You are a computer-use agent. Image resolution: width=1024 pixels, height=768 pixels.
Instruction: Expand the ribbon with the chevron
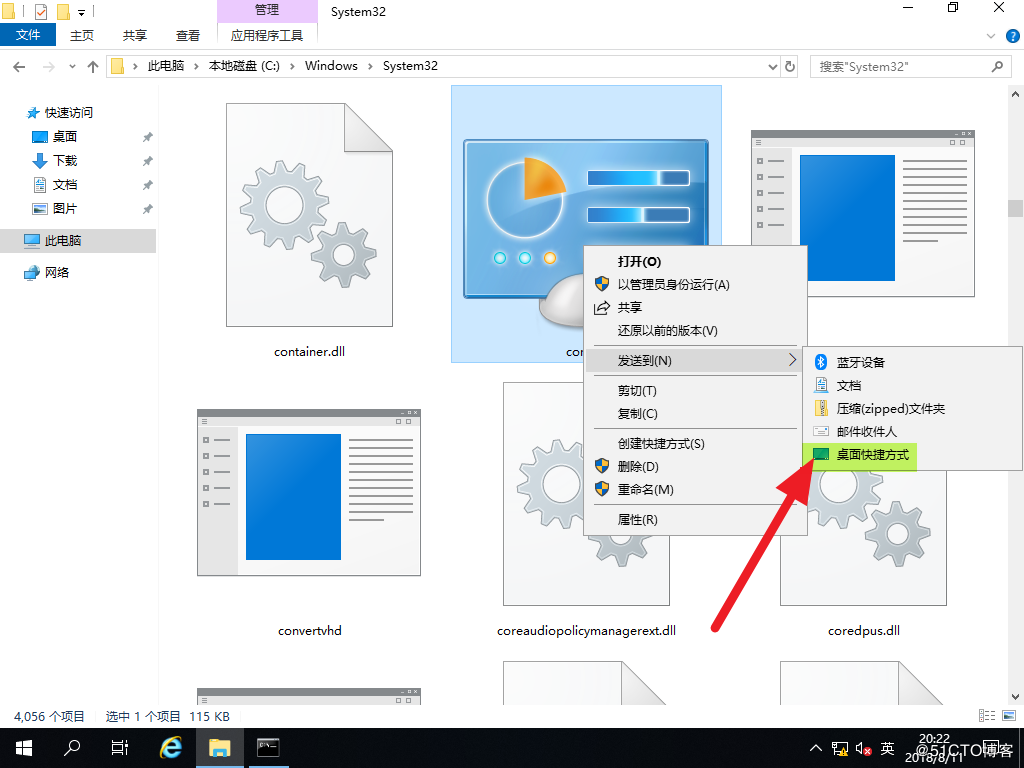click(x=991, y=36)
